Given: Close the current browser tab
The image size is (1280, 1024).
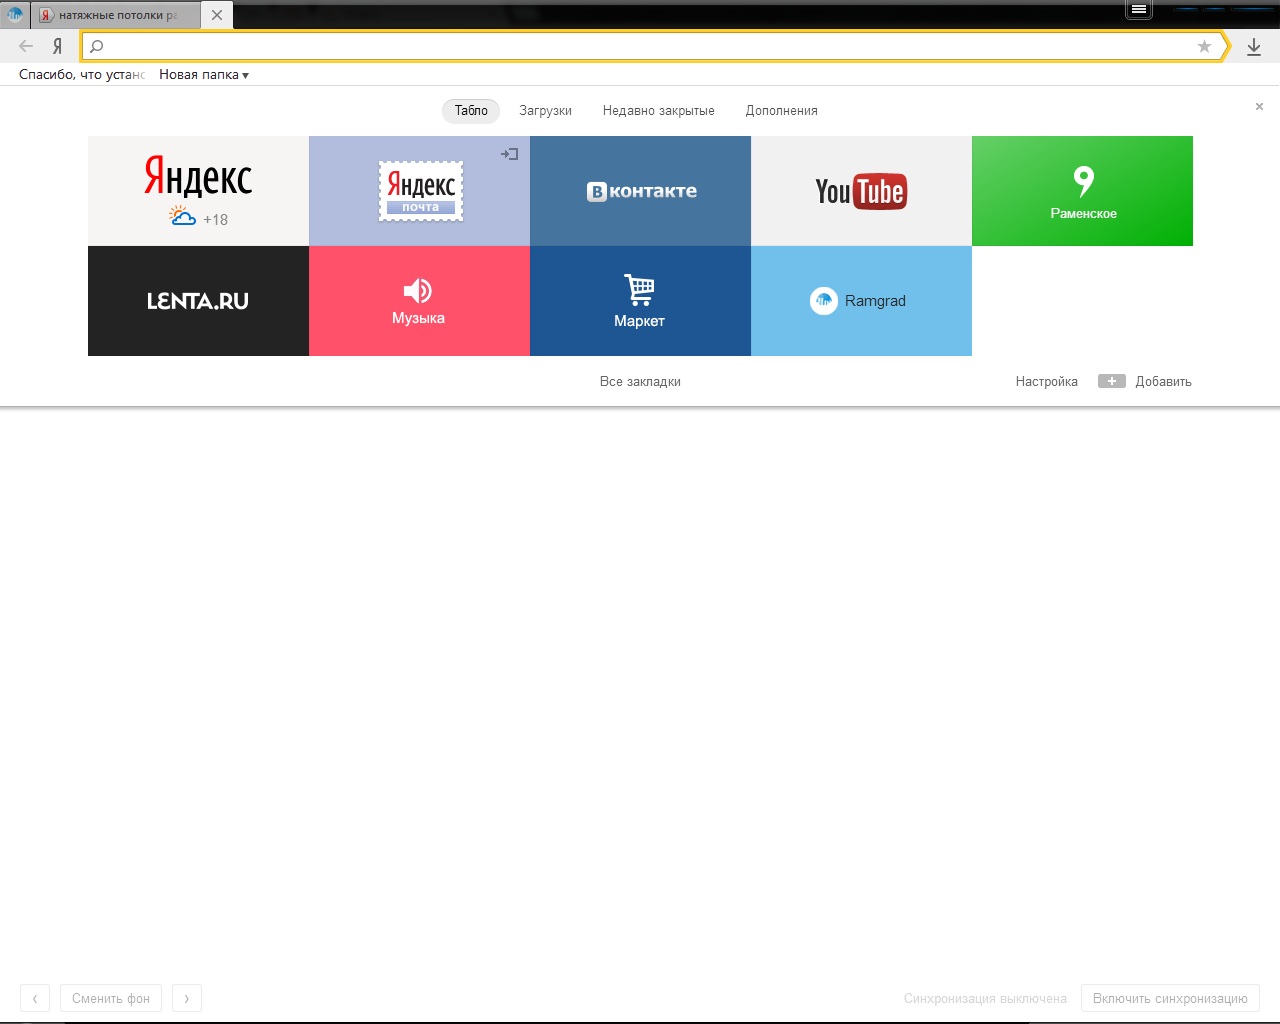Looking at the screenshot, I should (217, 15).
